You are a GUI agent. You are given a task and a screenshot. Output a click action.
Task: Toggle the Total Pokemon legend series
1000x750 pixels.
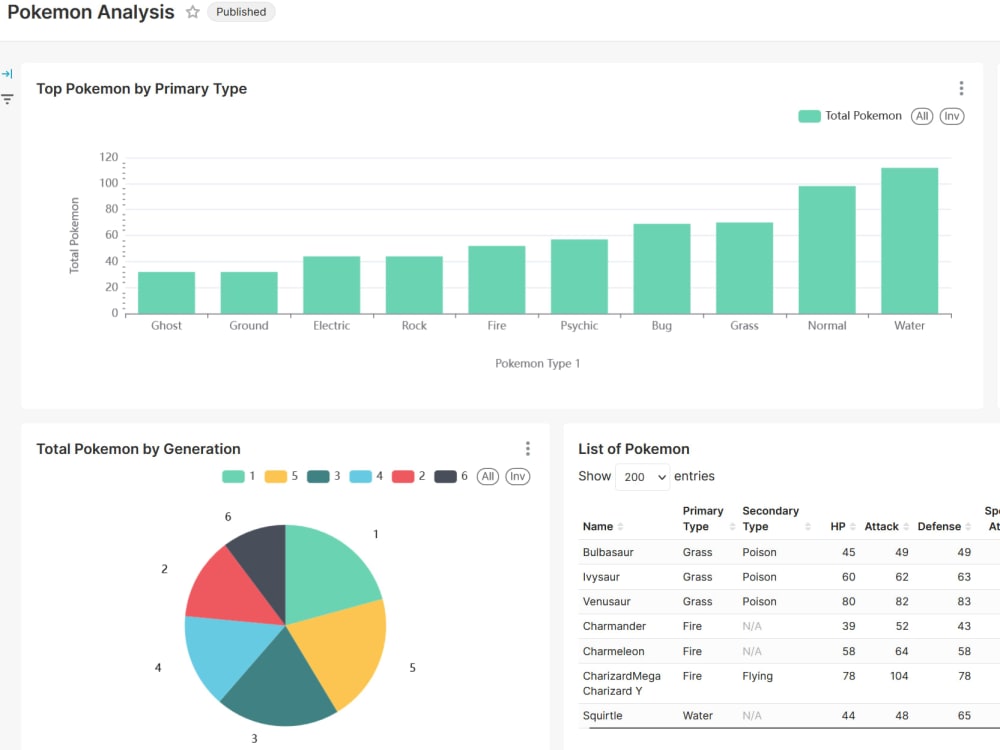point(862,116)
